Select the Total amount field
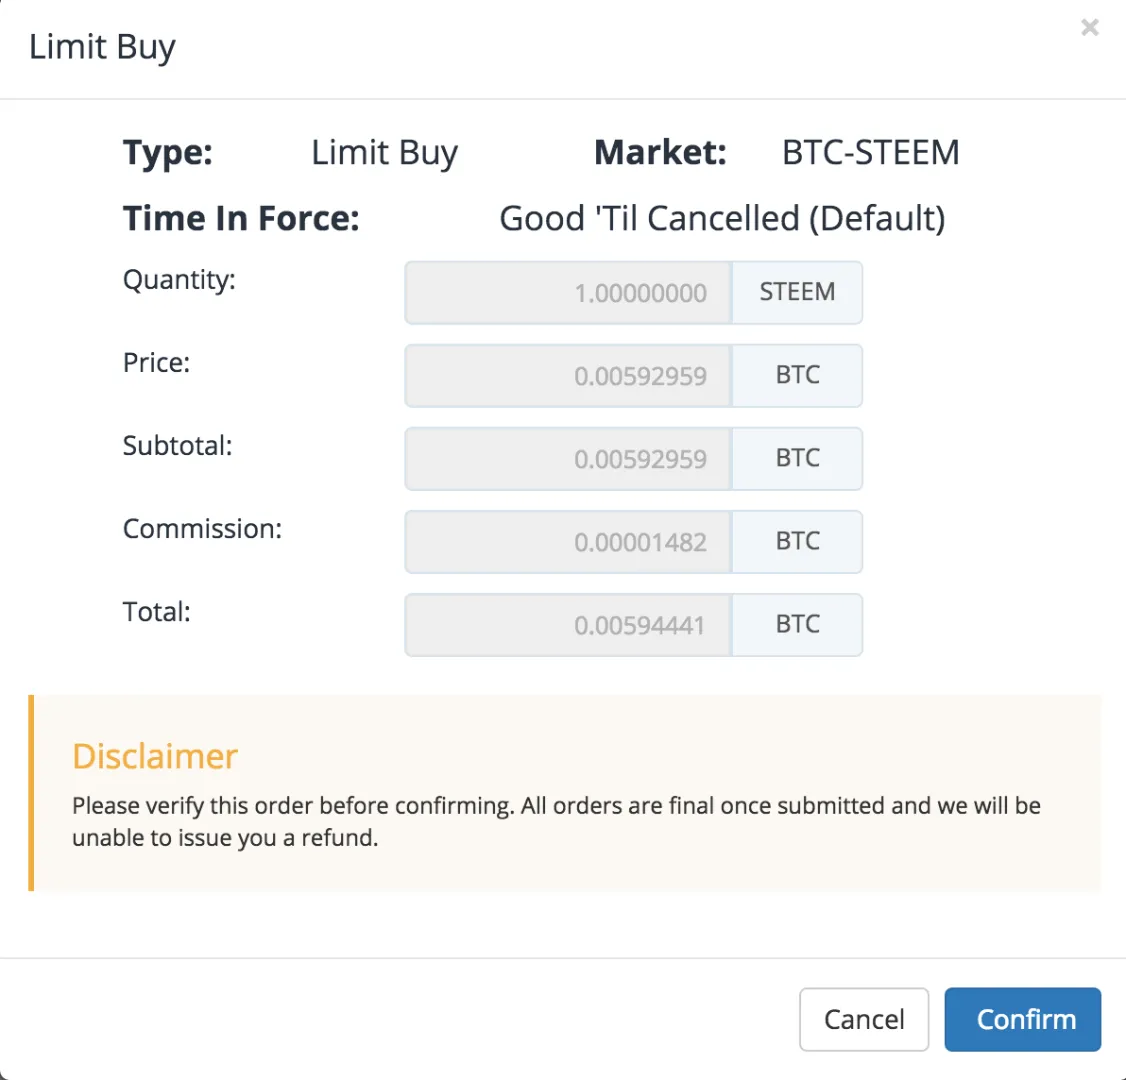 pyautogui.click(x=568, y=625)
